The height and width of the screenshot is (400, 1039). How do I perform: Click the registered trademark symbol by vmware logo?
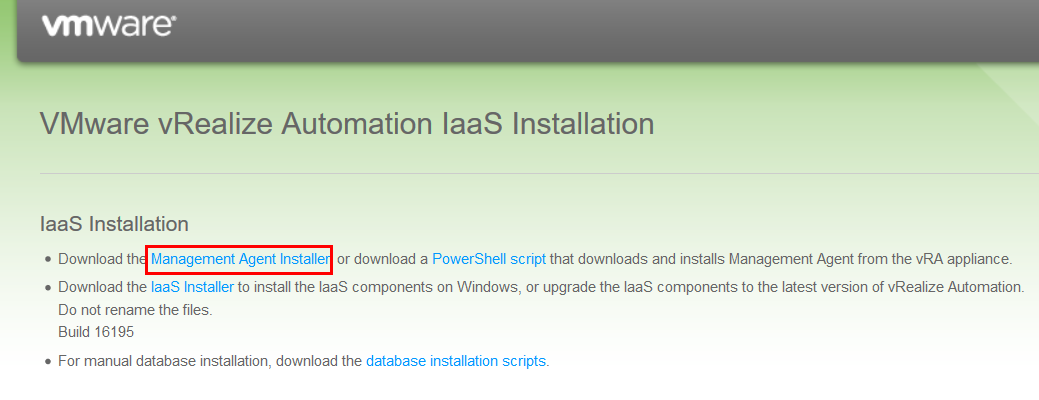pos(174,20)
